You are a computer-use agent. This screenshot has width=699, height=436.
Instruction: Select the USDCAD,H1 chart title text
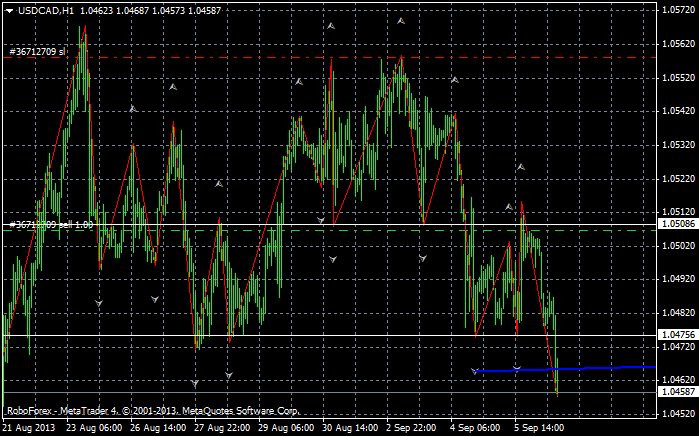click(x=46, y=11)
